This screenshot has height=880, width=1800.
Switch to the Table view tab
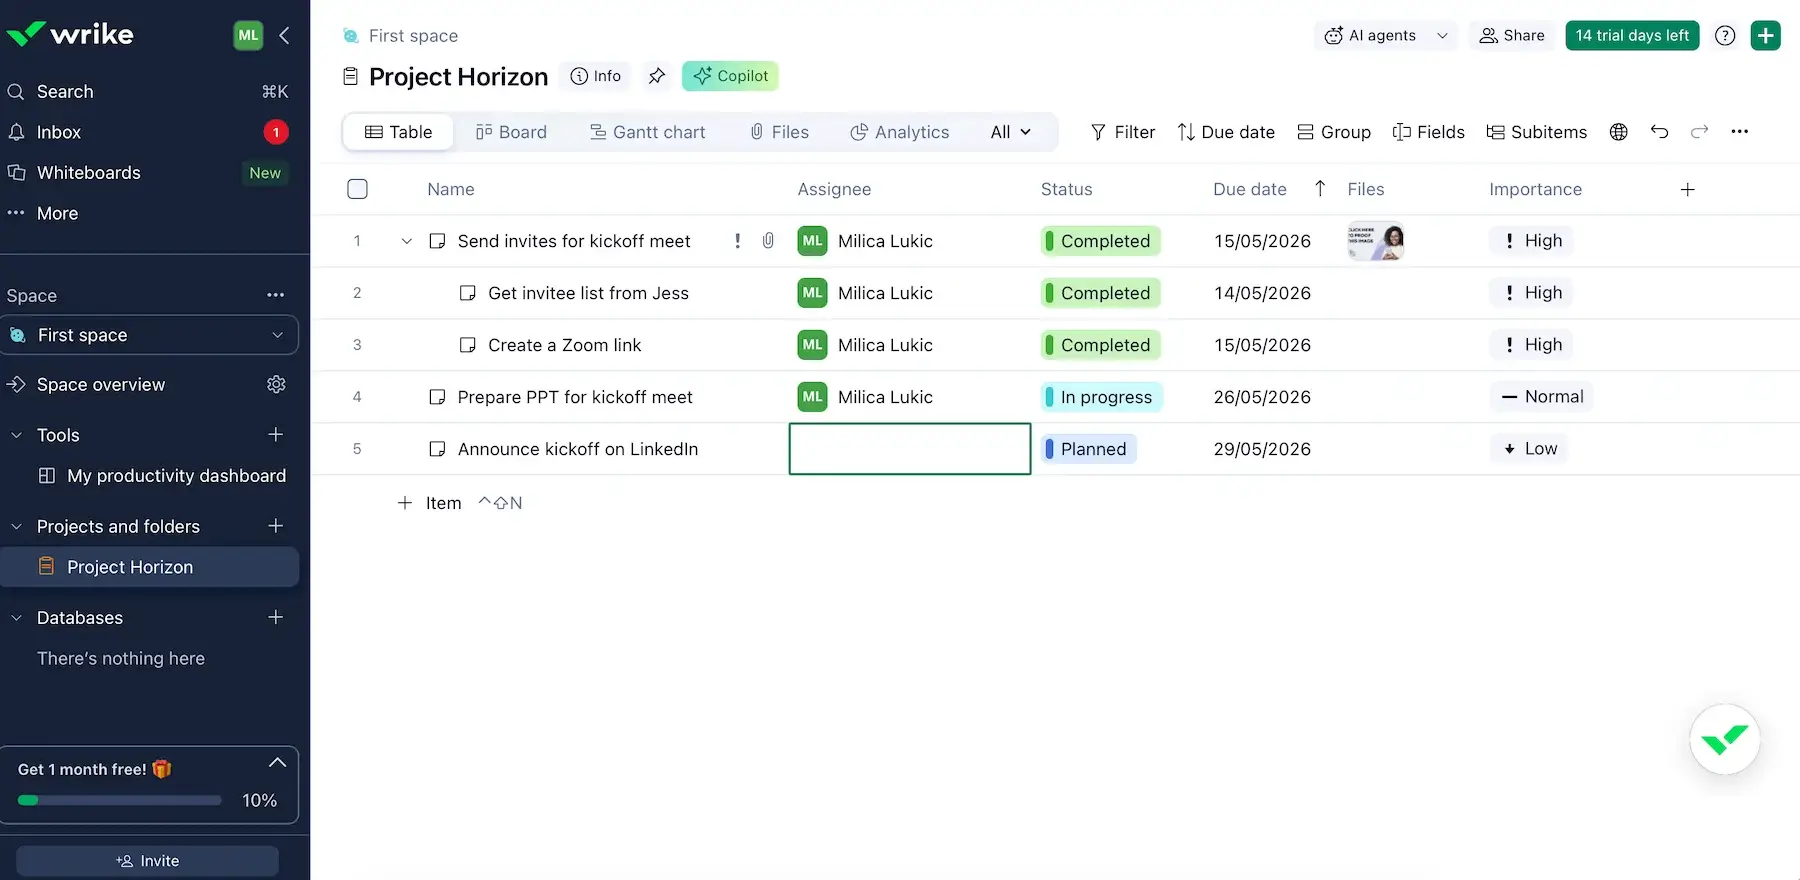(x=398, y=132)
